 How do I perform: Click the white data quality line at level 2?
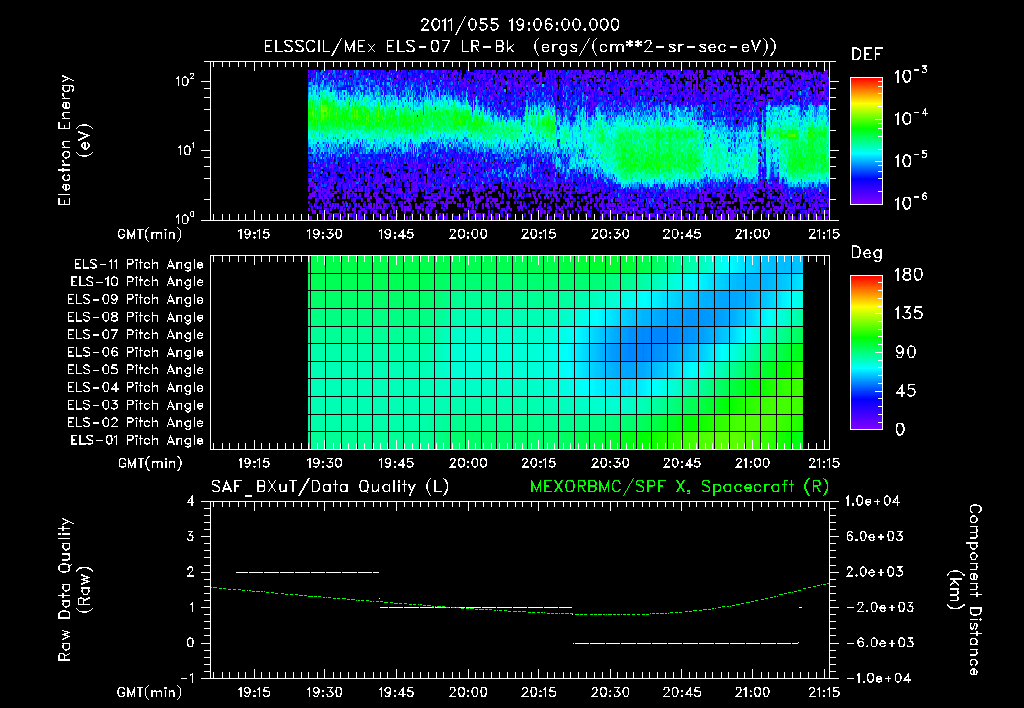pyautogui.click(x=307, y=572)
